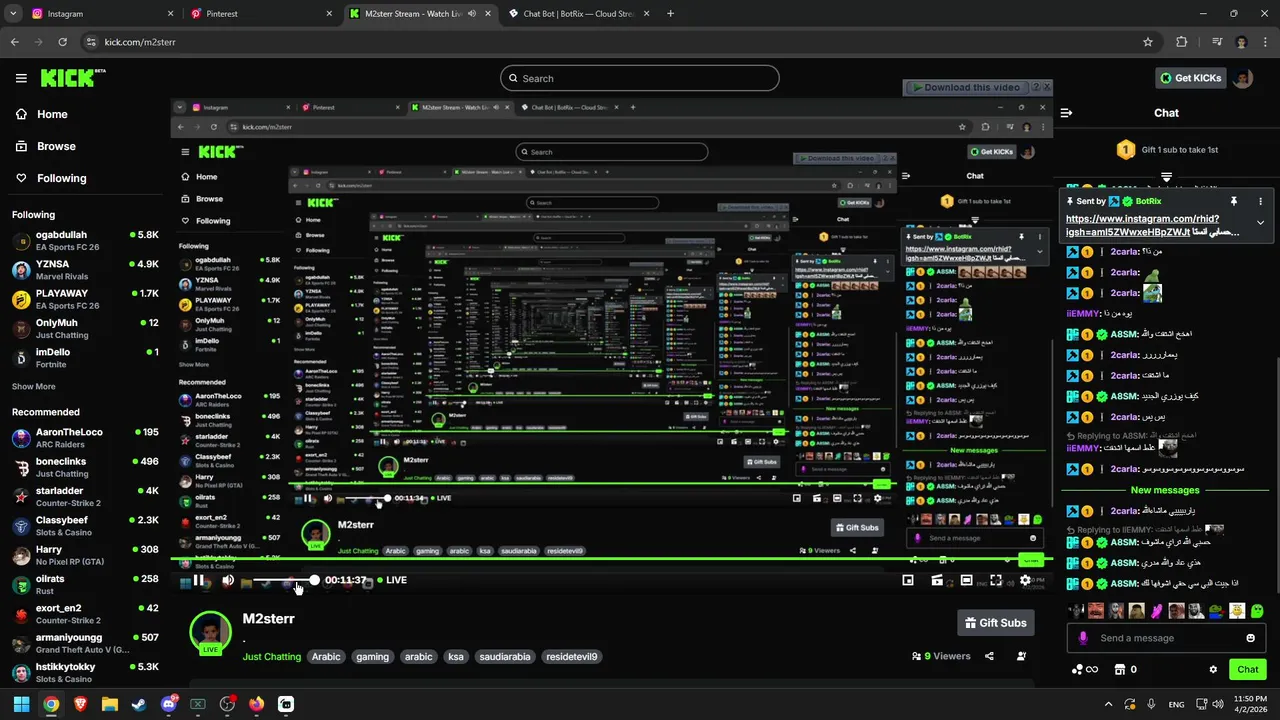Jump to LIVE in the player

(x=392, y=580)
